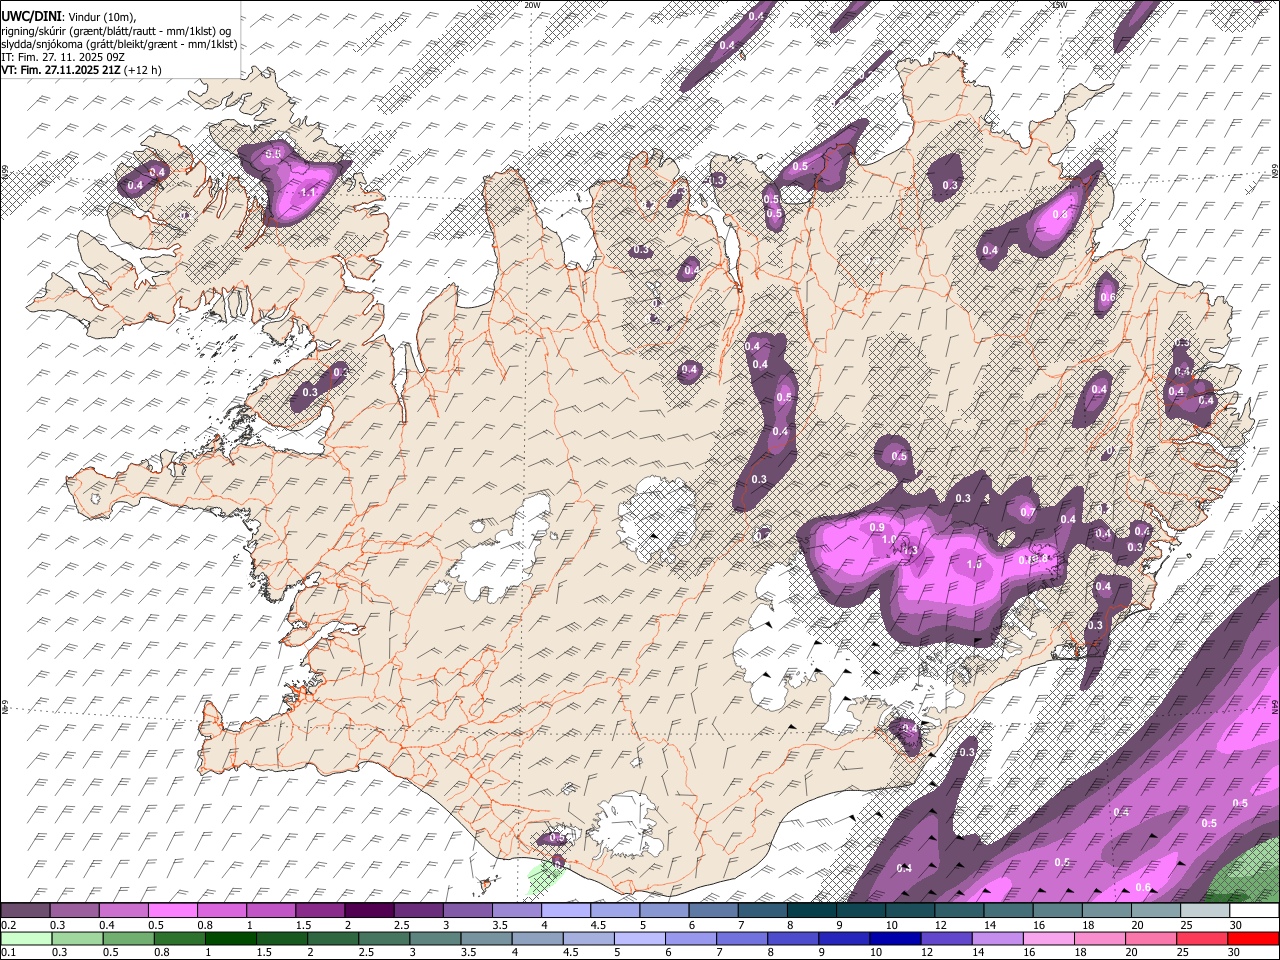The height and width of the screenshot is (960, 1280).
Task: Pick the red swatch ending the lower scale
Action: [x=1253, y=938]
